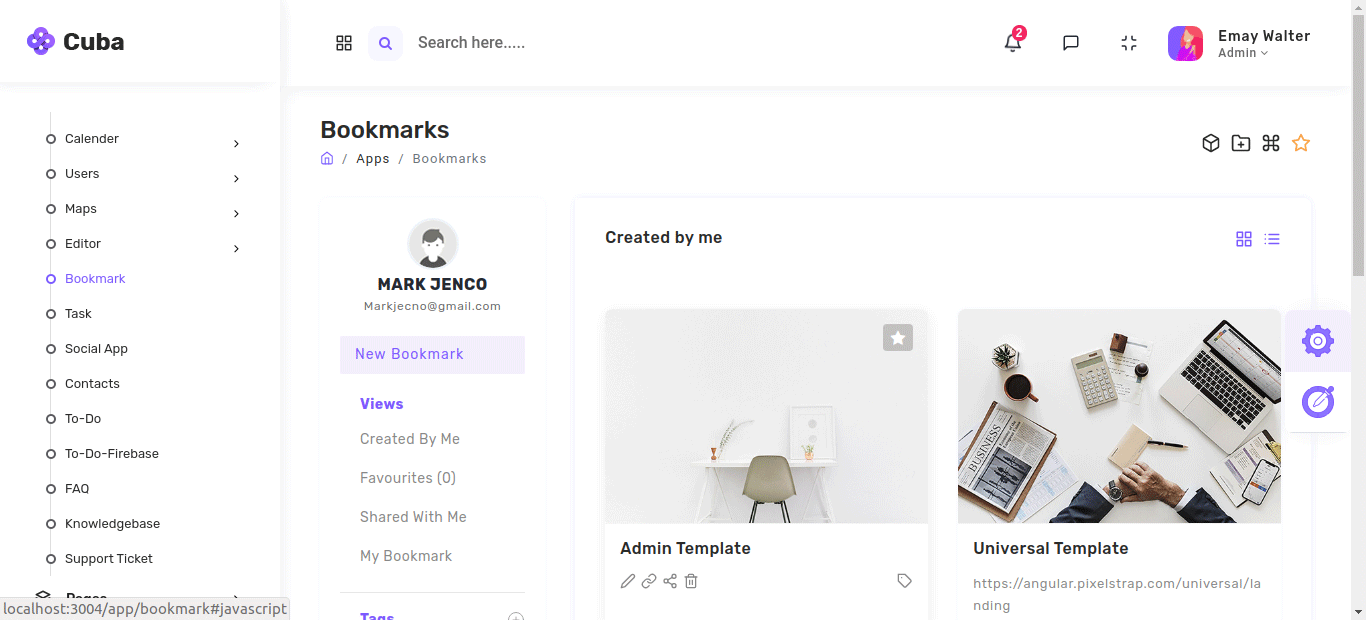Delete Admin Template using the trash icon
Screen dimensions: 1366x620
[691, 581]
